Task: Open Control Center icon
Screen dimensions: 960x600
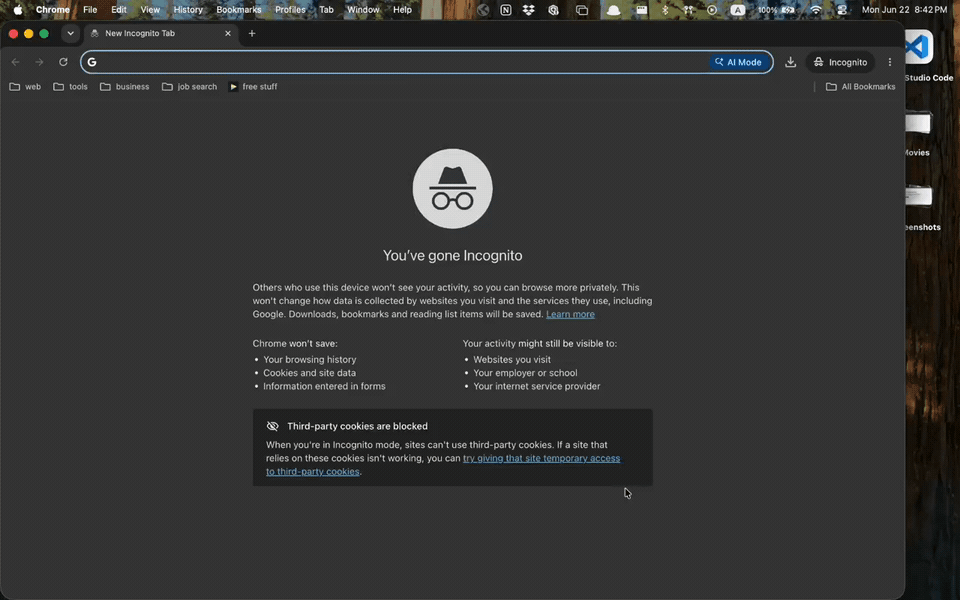Action: [x=842, y=10]
